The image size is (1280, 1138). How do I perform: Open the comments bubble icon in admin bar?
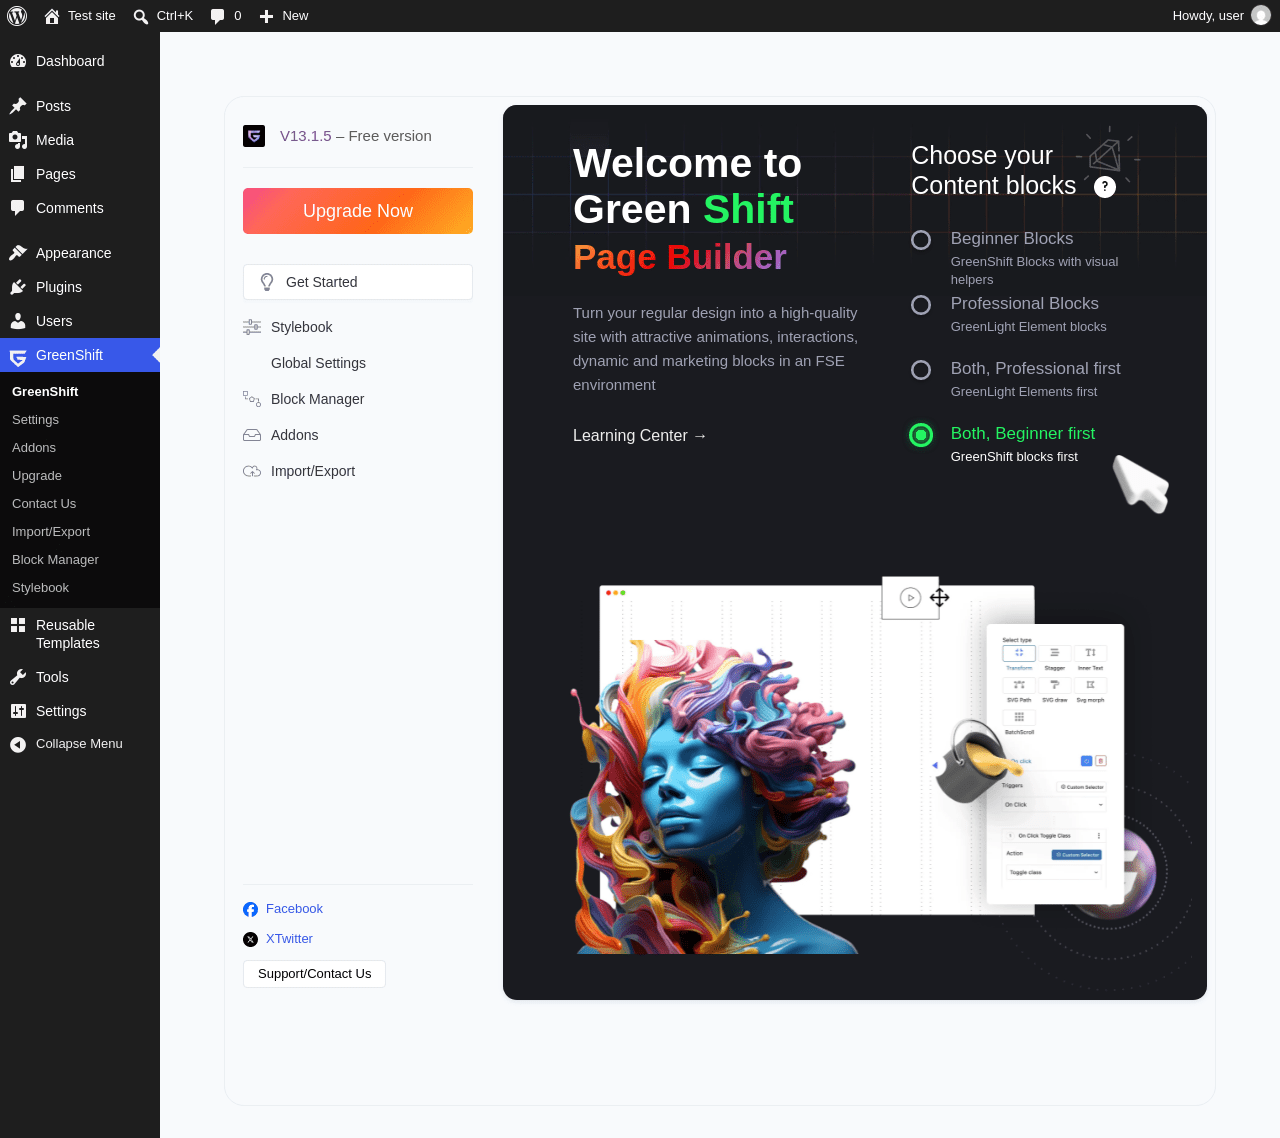218,16
